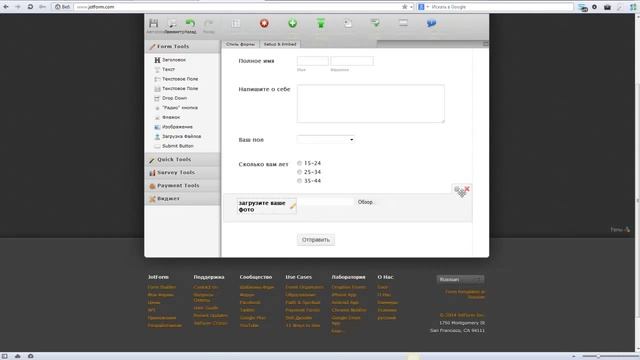Click the browser reload button

point(30,7)
